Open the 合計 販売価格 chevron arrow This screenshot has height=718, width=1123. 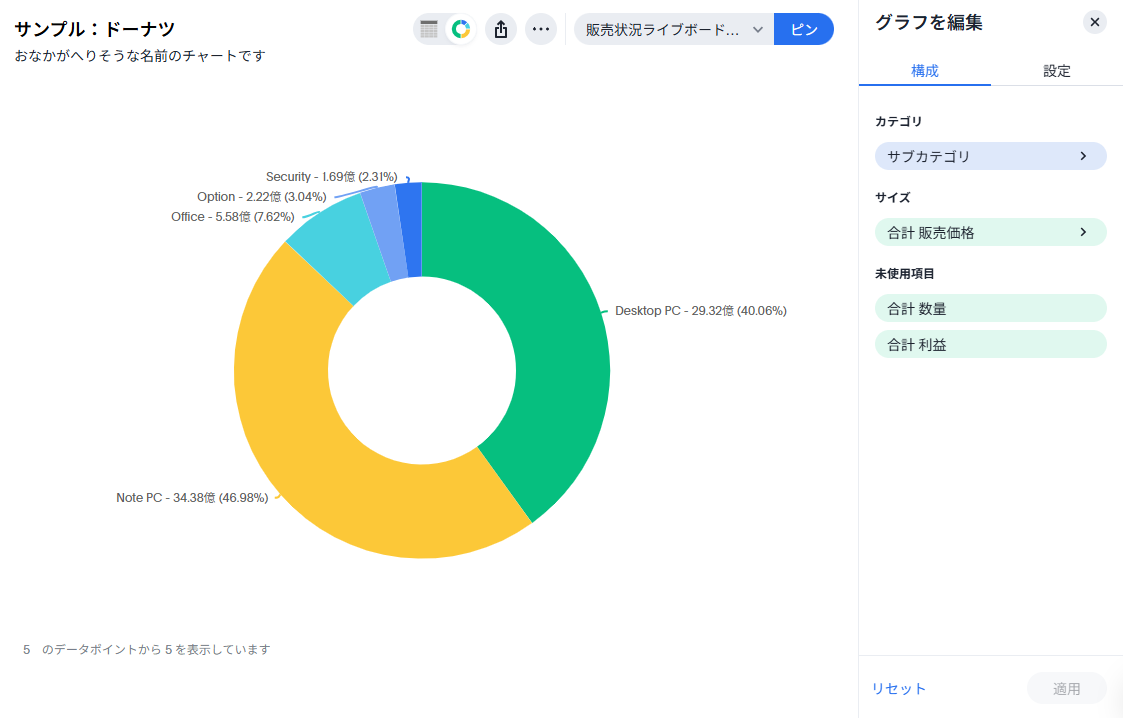coord(1083,232)
